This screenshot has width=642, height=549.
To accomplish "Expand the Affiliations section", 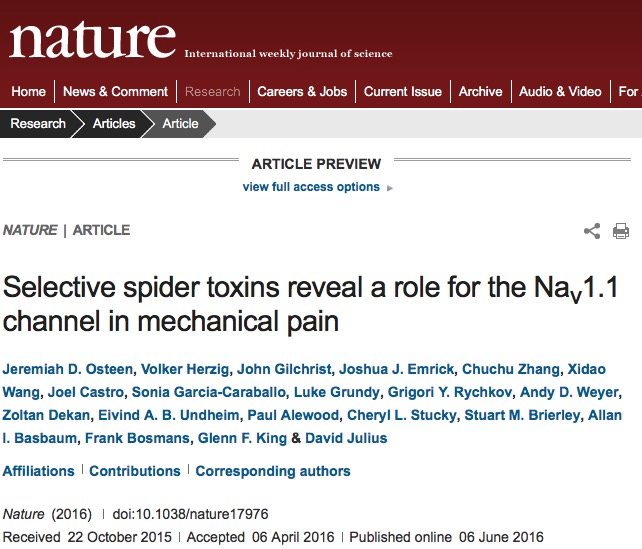I will pos(38,471).
